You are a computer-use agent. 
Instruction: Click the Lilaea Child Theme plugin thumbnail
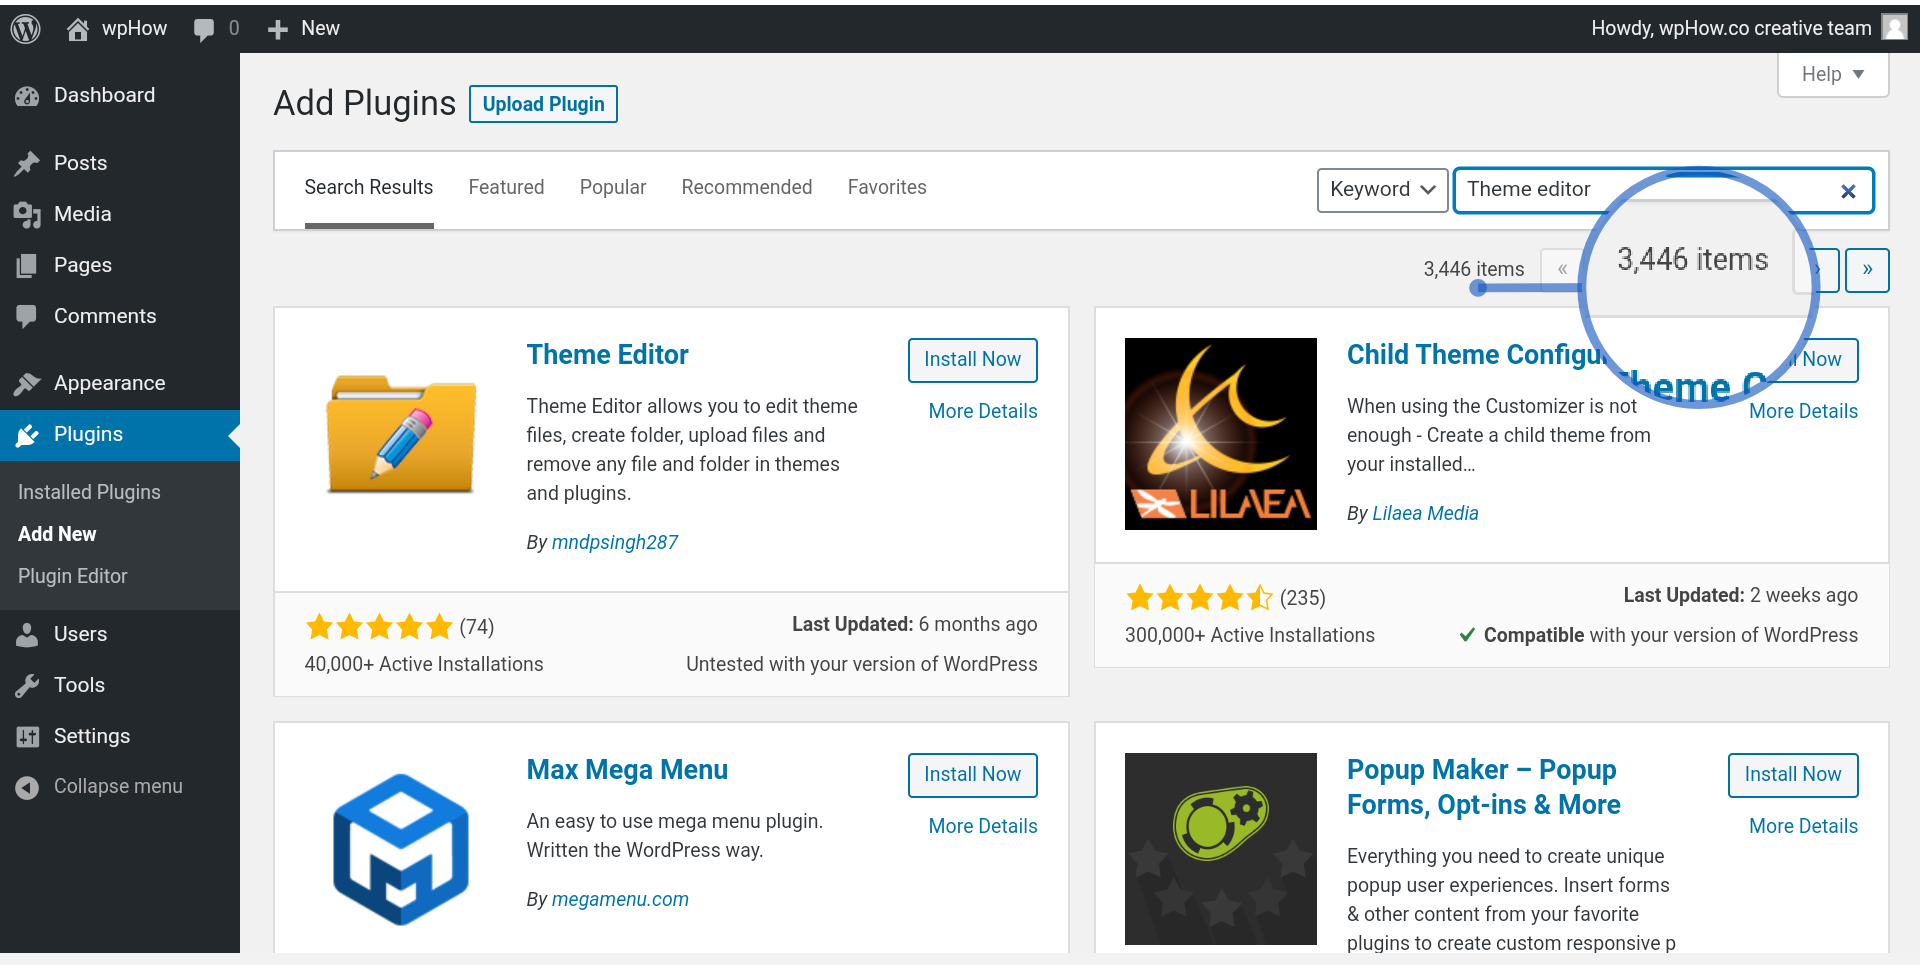[x=1221, y=434]
